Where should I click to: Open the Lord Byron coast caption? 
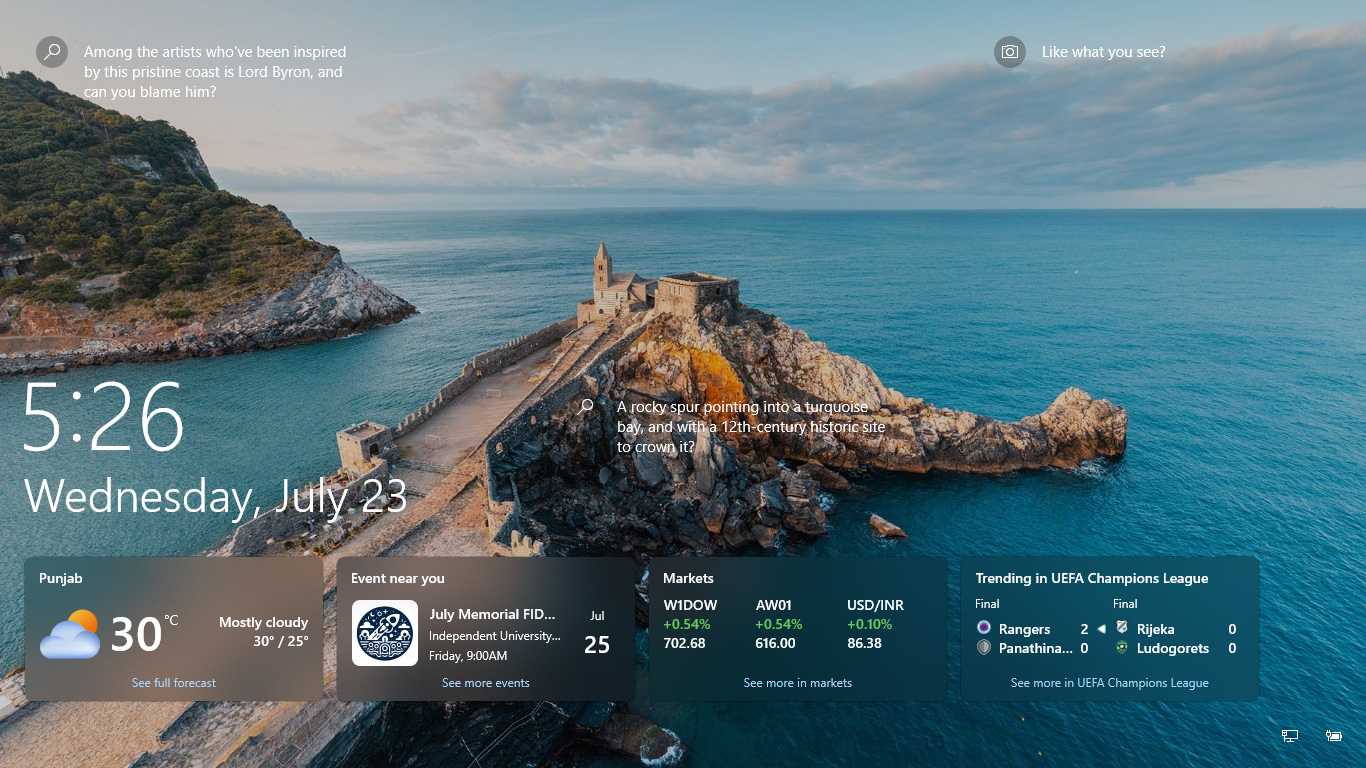(215, 72)
